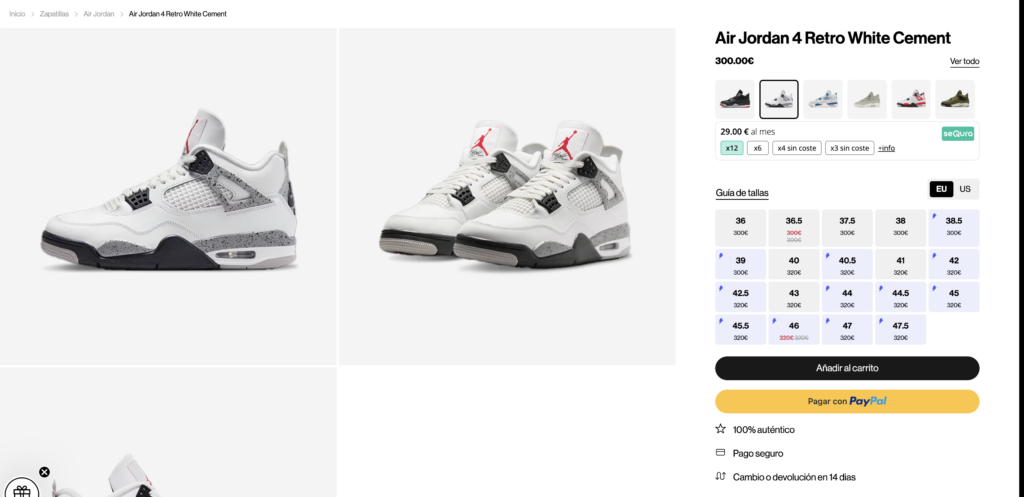Open the Guía de tallas link
The width and height of the screenshot is (1024, 497).
pos(742,193)
